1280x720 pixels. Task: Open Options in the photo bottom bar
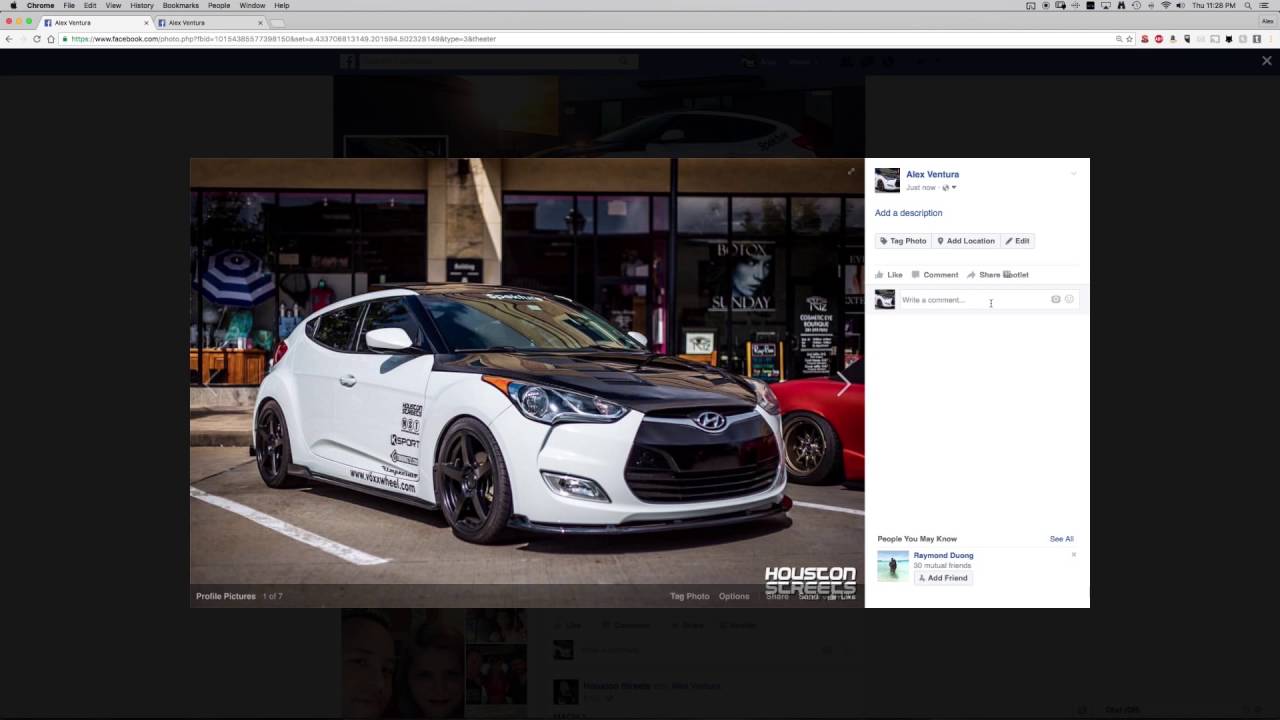click(734, 596)
